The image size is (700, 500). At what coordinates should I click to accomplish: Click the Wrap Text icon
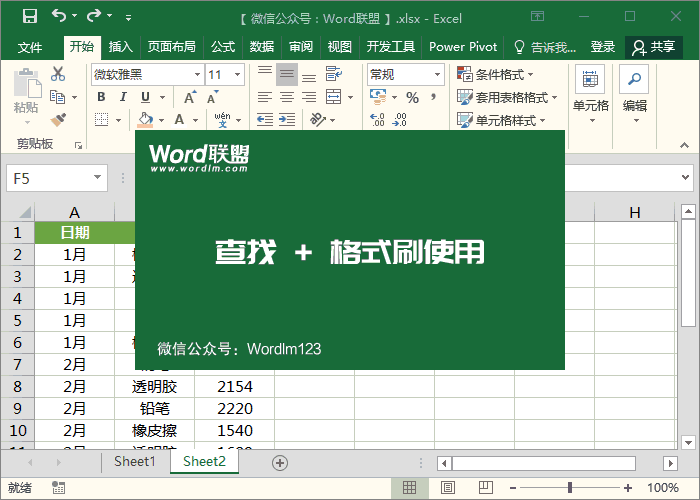[333, 73]
